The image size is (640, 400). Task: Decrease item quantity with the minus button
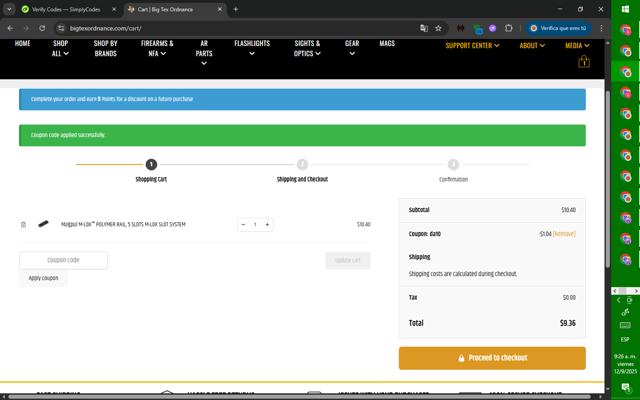(243, 224)
